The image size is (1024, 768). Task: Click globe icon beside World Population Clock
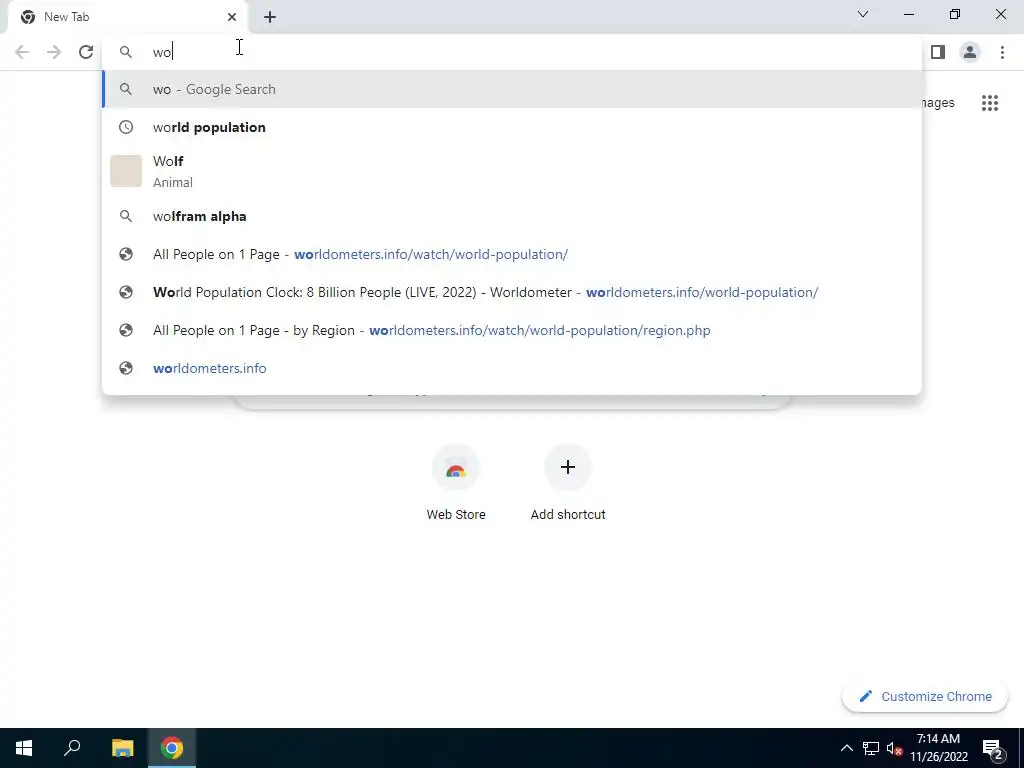tap(126, 292)
